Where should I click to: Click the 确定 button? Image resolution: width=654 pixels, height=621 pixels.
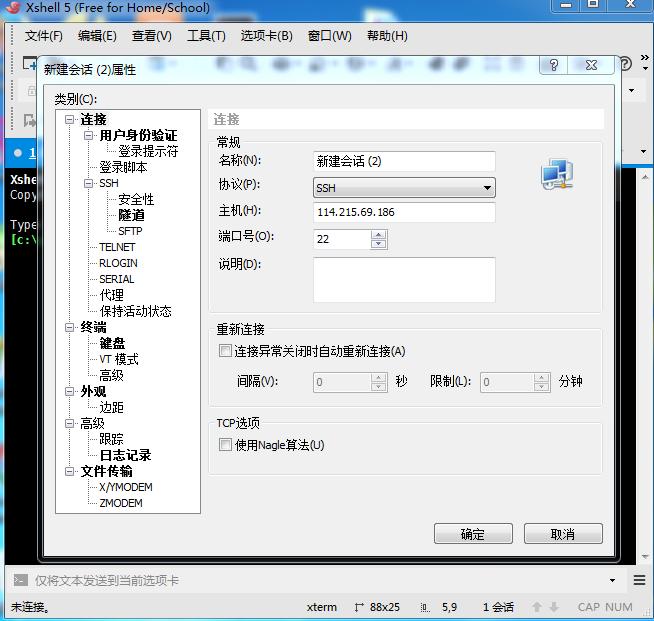473,534
